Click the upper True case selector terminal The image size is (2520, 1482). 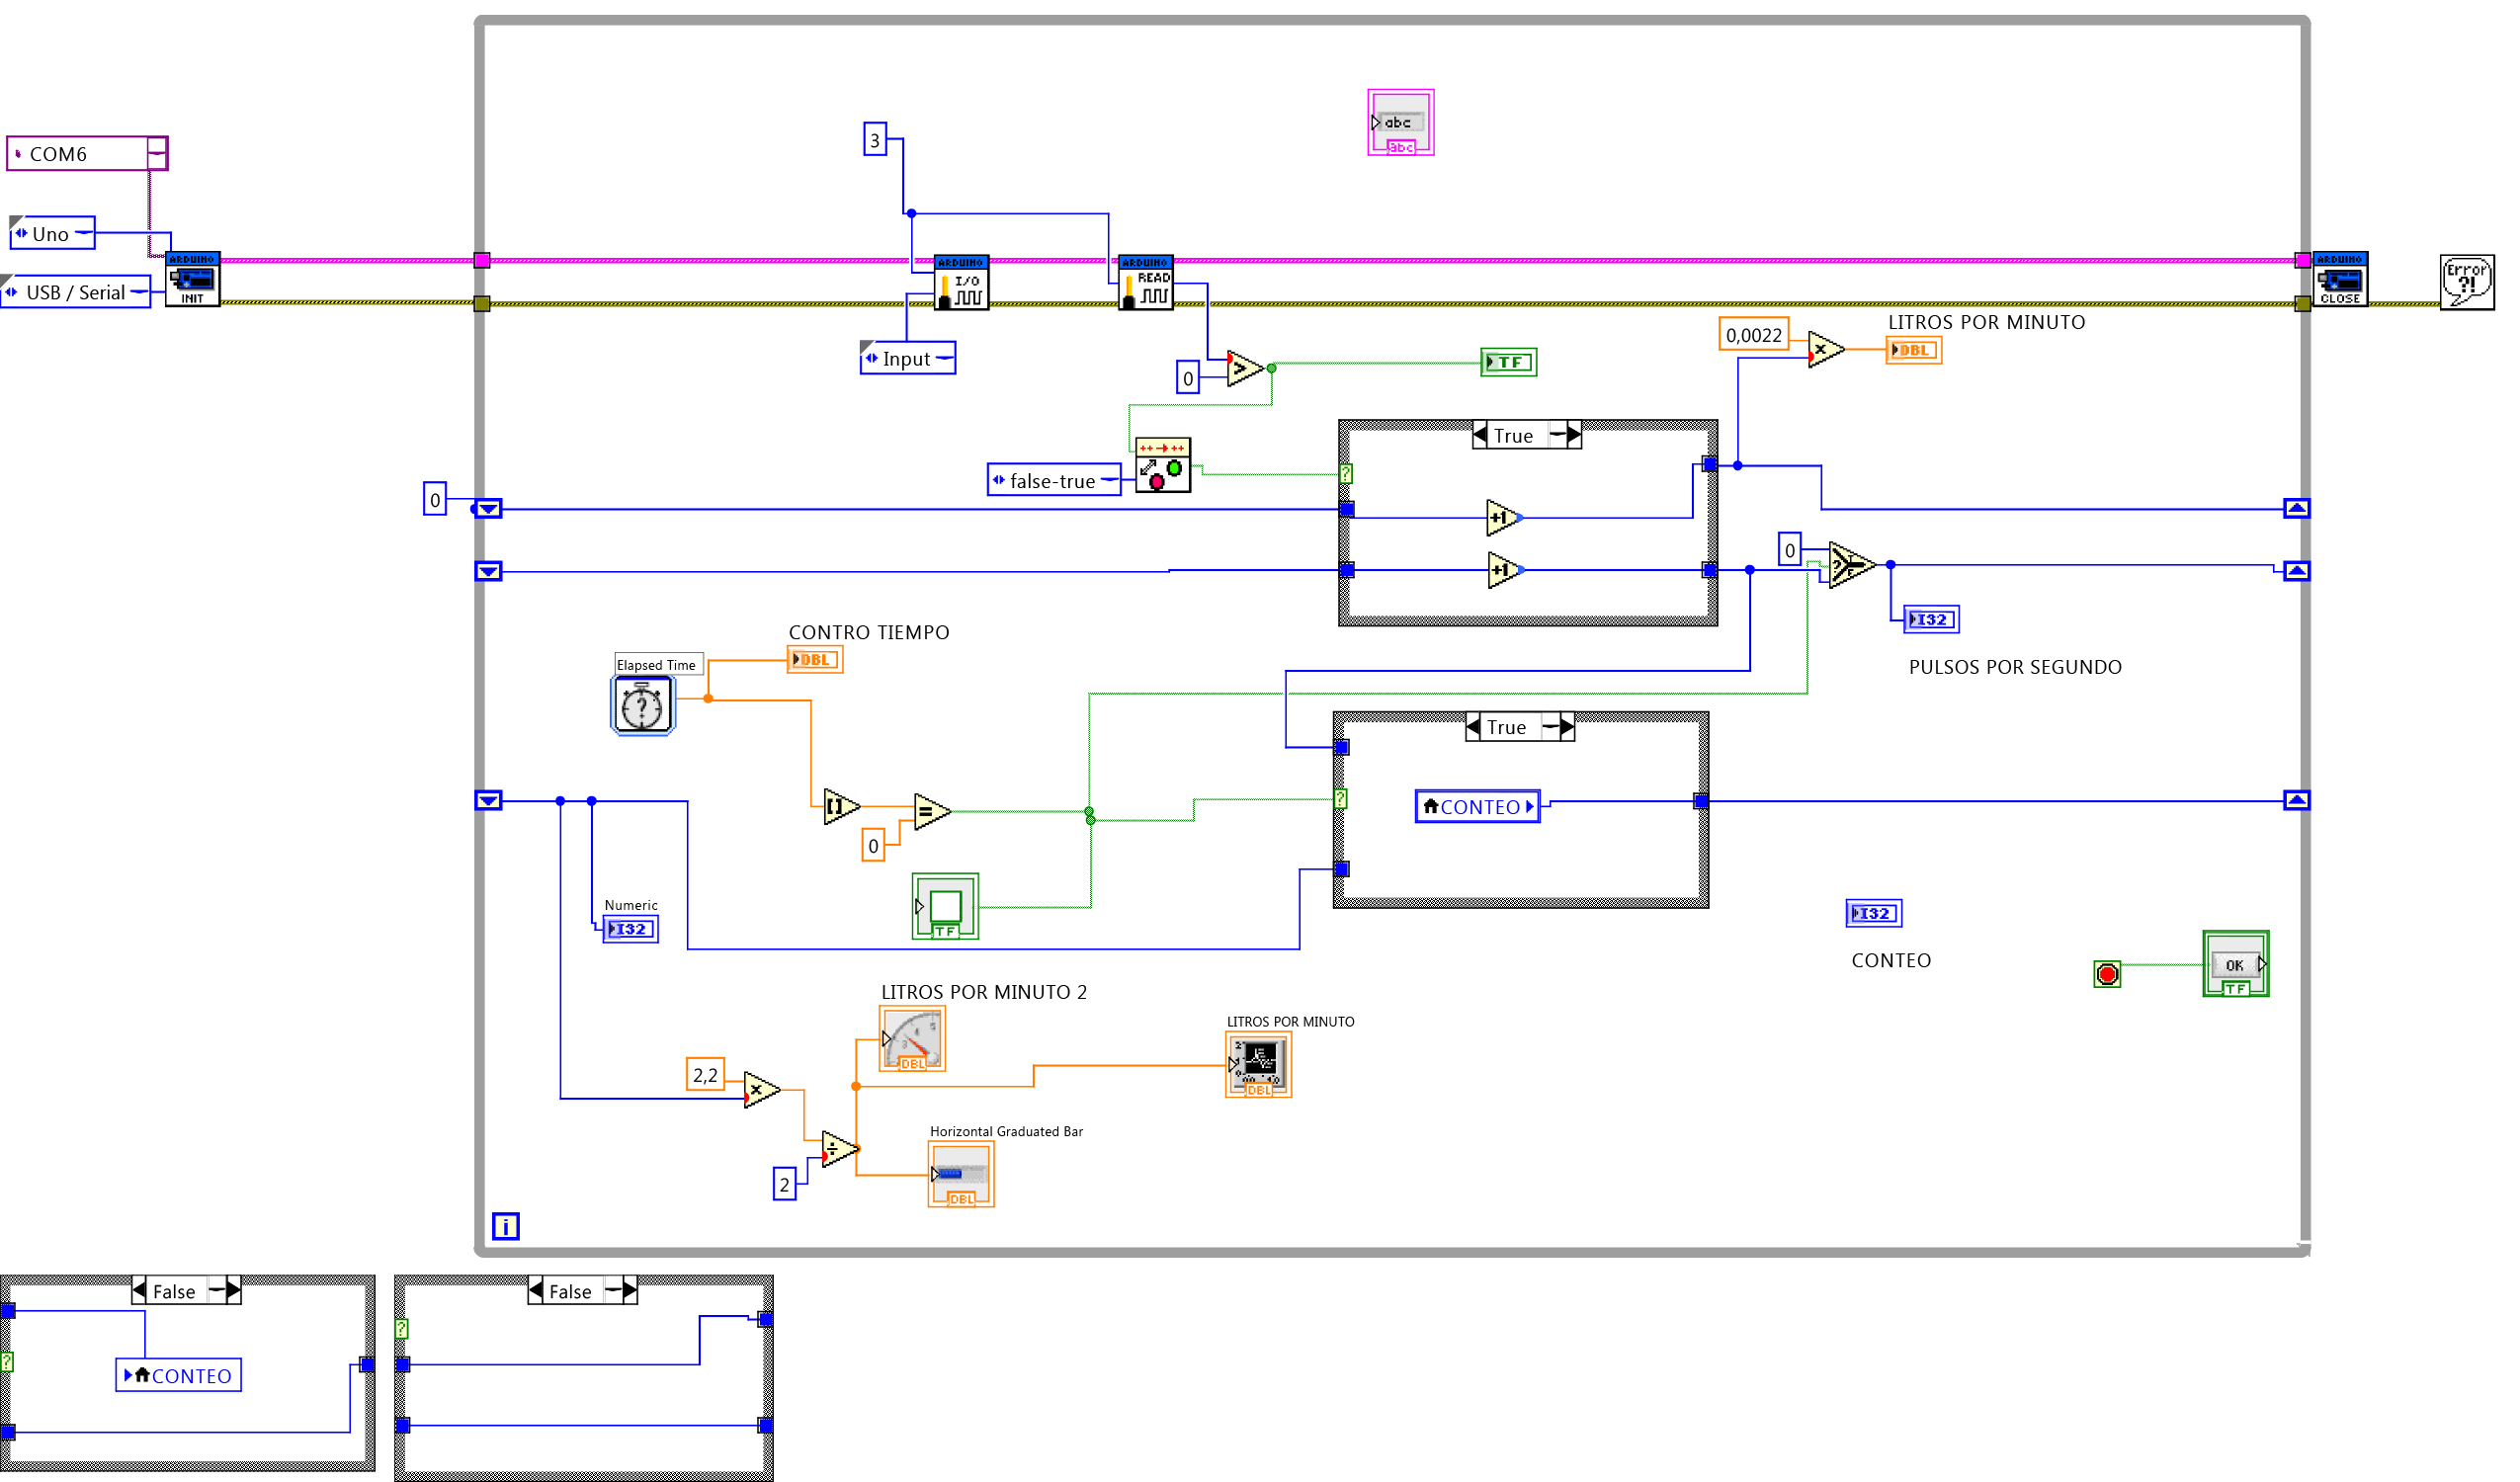point(1347,475)
